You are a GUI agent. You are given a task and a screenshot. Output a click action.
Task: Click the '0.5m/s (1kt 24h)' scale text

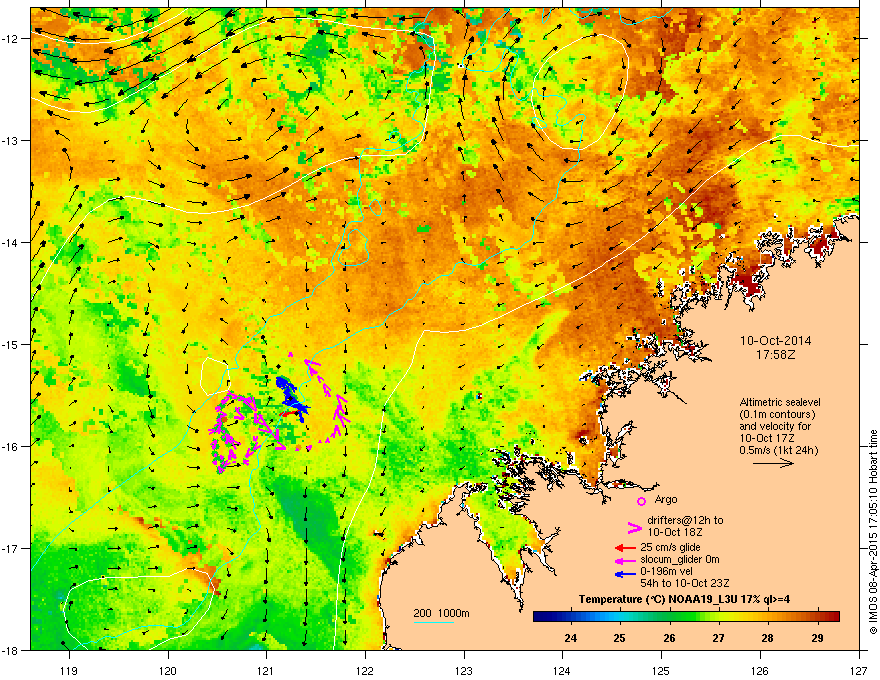point(778,450)
